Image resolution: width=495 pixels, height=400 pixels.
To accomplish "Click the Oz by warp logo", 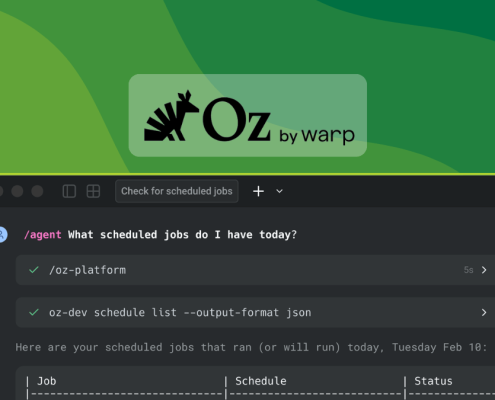I will coord(248,116).
